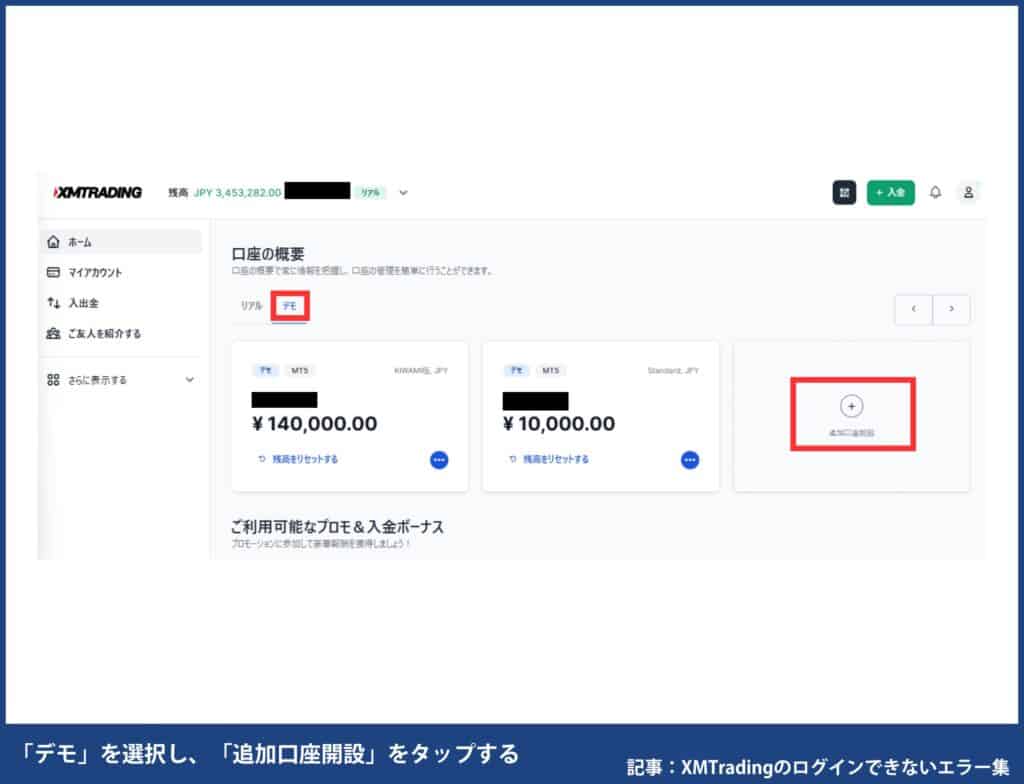Click the MT5 badge on KIWAMI account
Image resolution: width=1024 pixels, height=784 pixels.
coord(300,370)
